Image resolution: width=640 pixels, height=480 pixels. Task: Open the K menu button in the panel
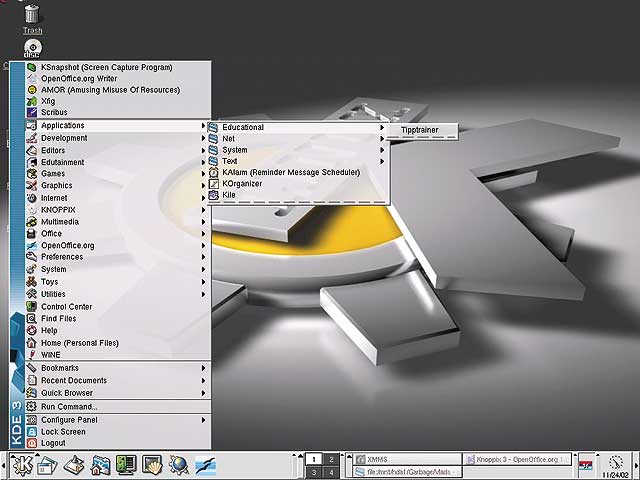coord(22,465)
